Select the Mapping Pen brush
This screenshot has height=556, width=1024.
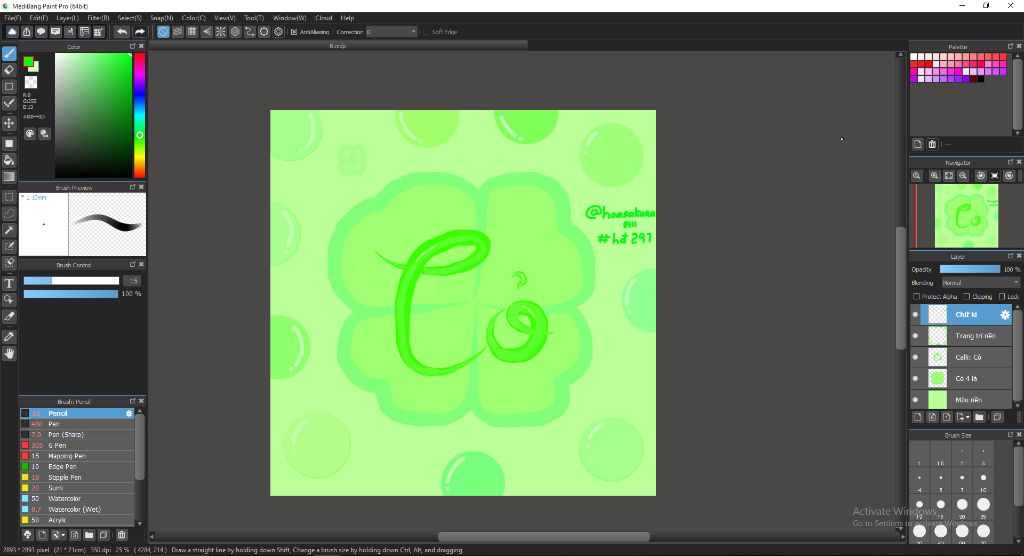coord(77,456)
